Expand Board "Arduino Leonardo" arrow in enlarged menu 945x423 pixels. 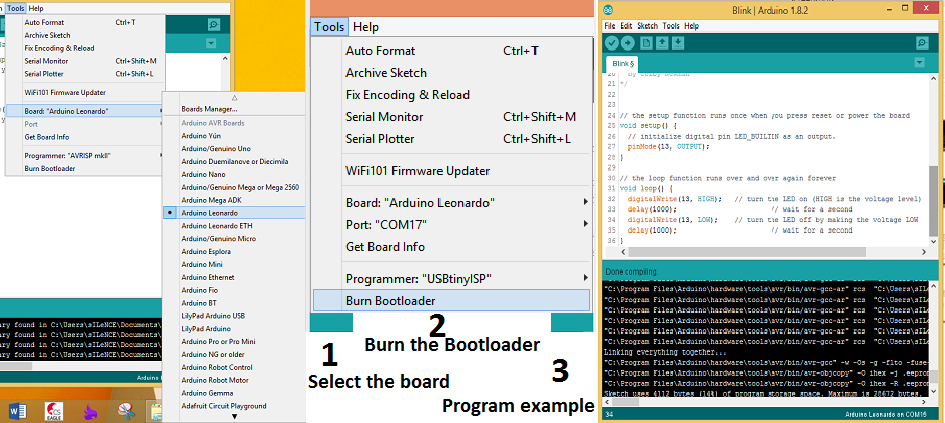(x=585, y=202)
